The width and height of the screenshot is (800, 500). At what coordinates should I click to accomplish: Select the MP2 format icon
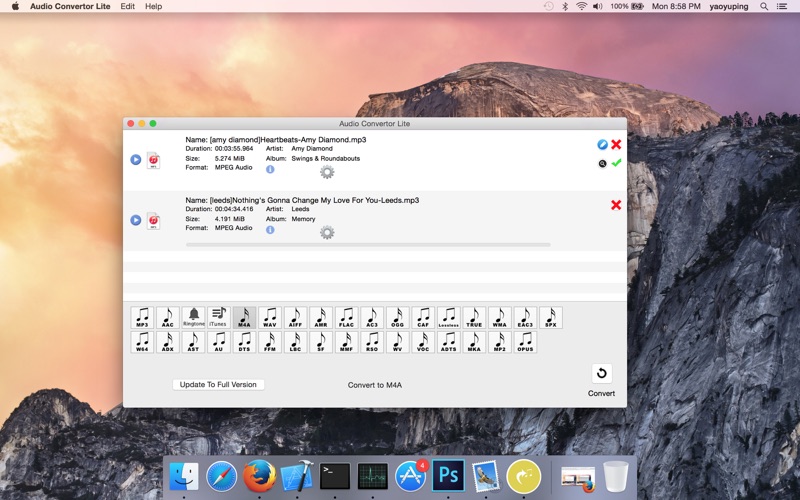pyautogui.click(x=499, y=342)
